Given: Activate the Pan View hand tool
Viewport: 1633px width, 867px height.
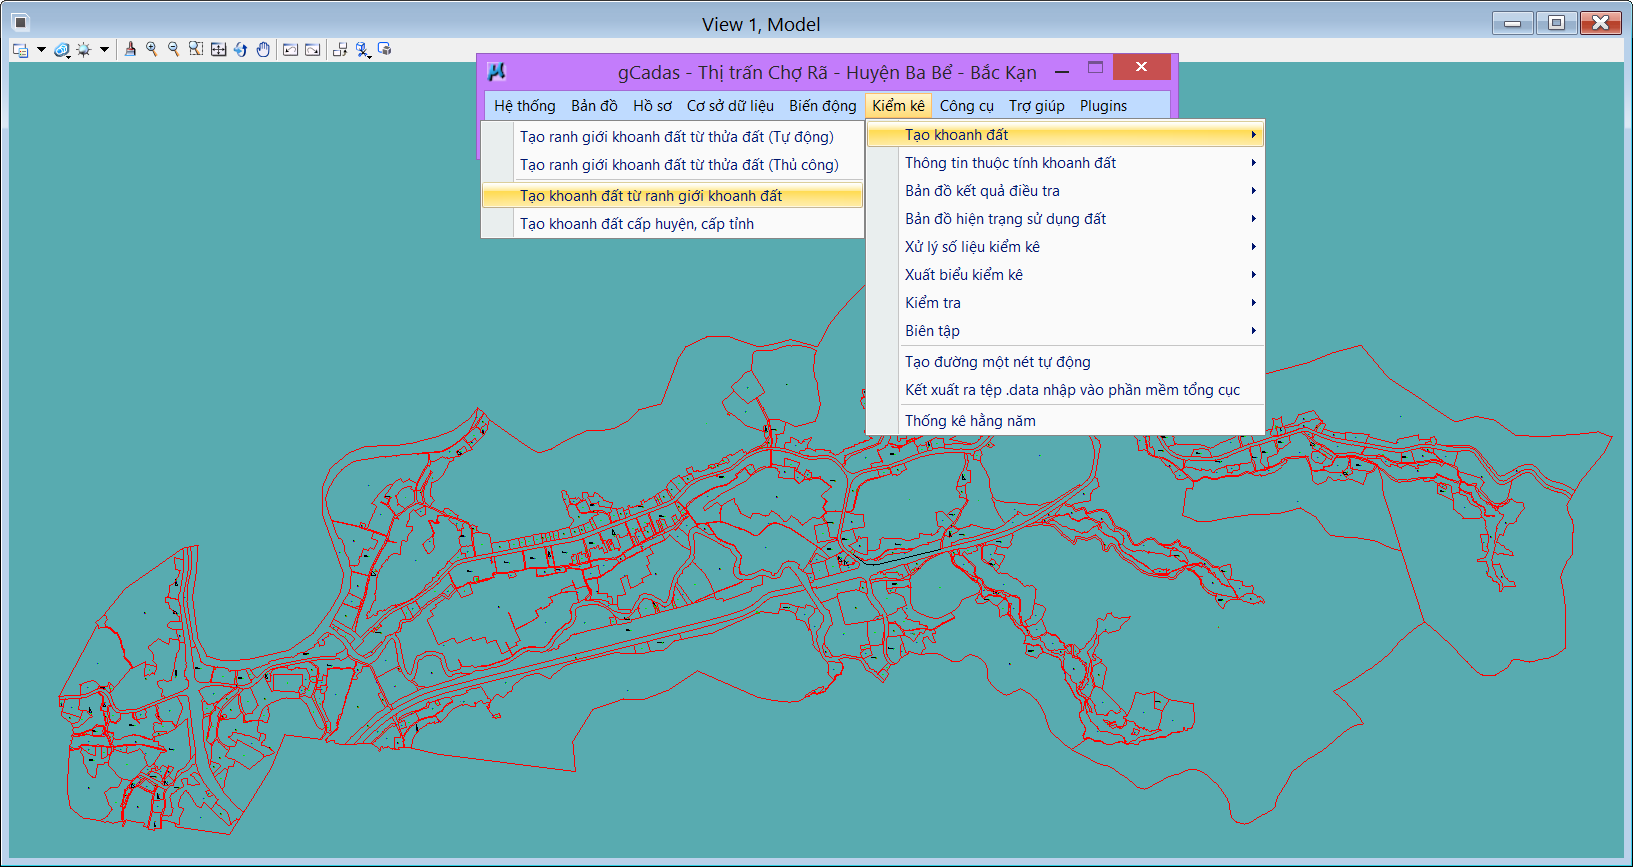Looking at the screenshot, I should click(x=263, y=49).
